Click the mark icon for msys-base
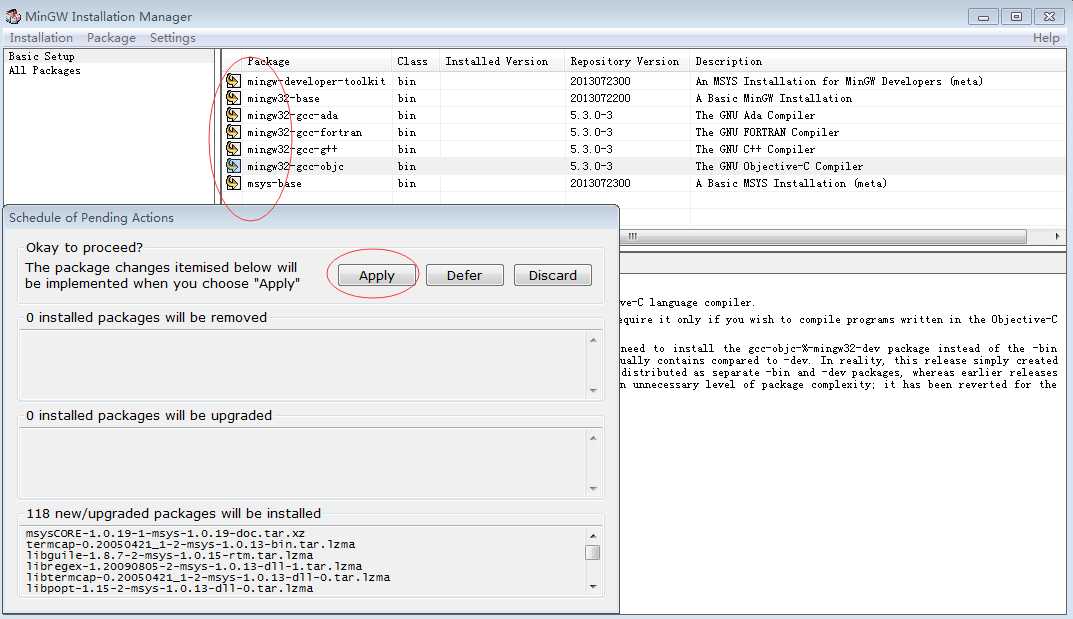 point(233,183)
